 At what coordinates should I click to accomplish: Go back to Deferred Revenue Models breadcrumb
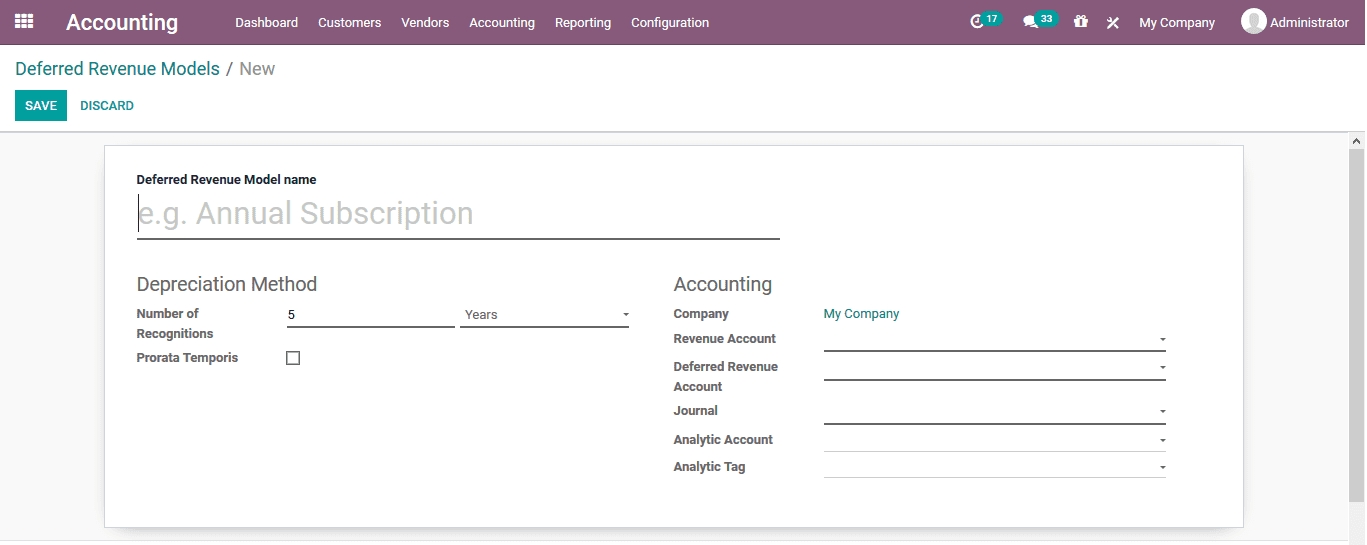(x=117, y=69)
